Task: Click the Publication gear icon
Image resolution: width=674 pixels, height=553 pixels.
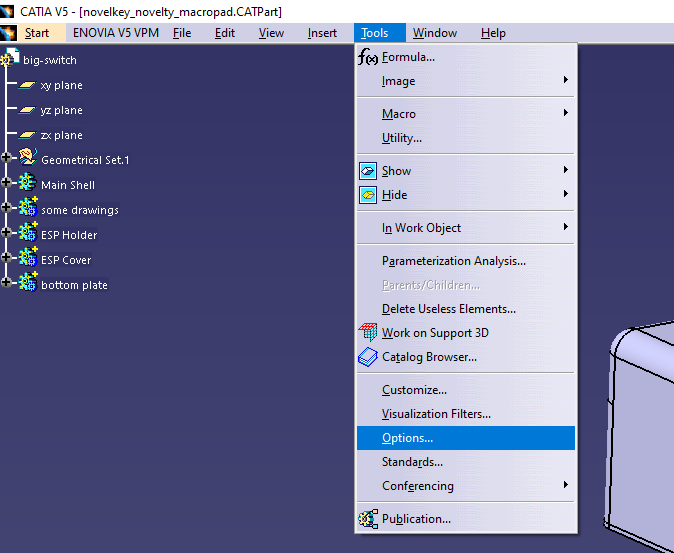Action: point(368,519)
